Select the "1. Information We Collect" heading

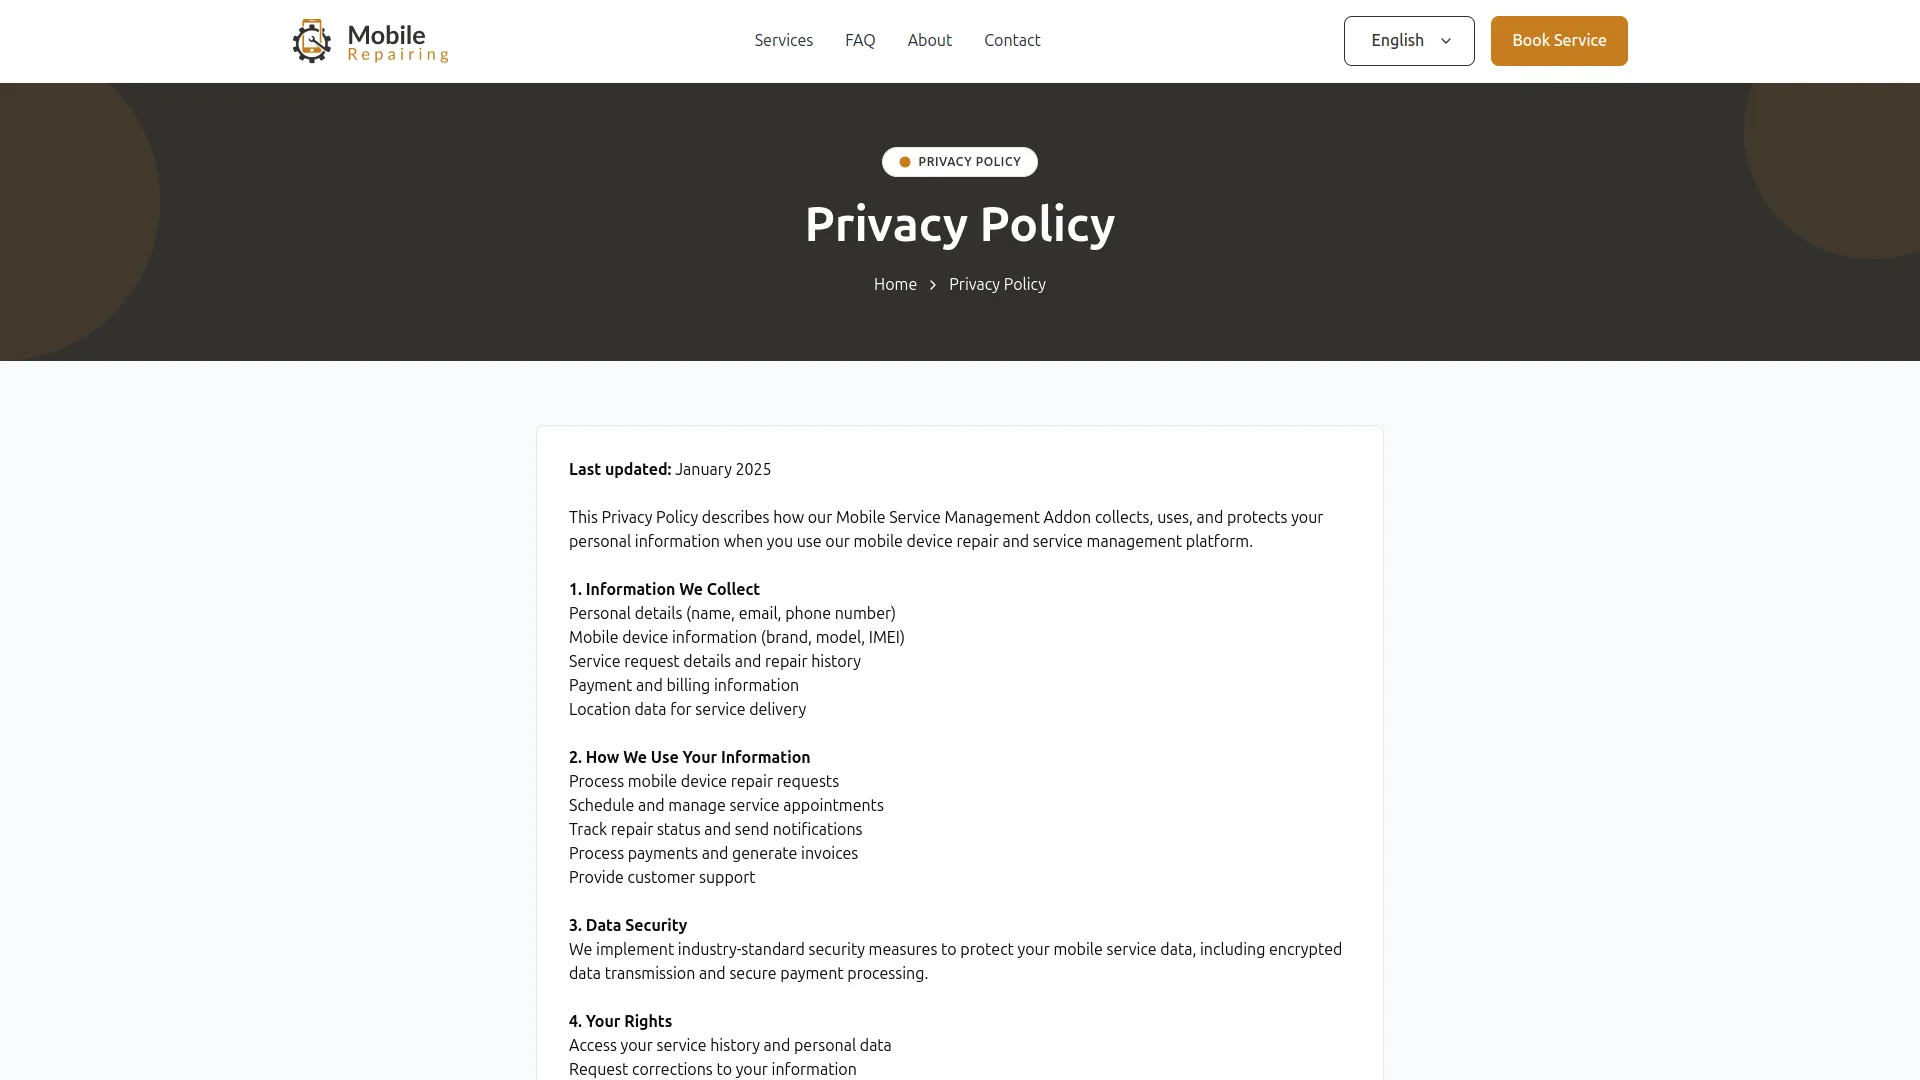click(664, 589)
